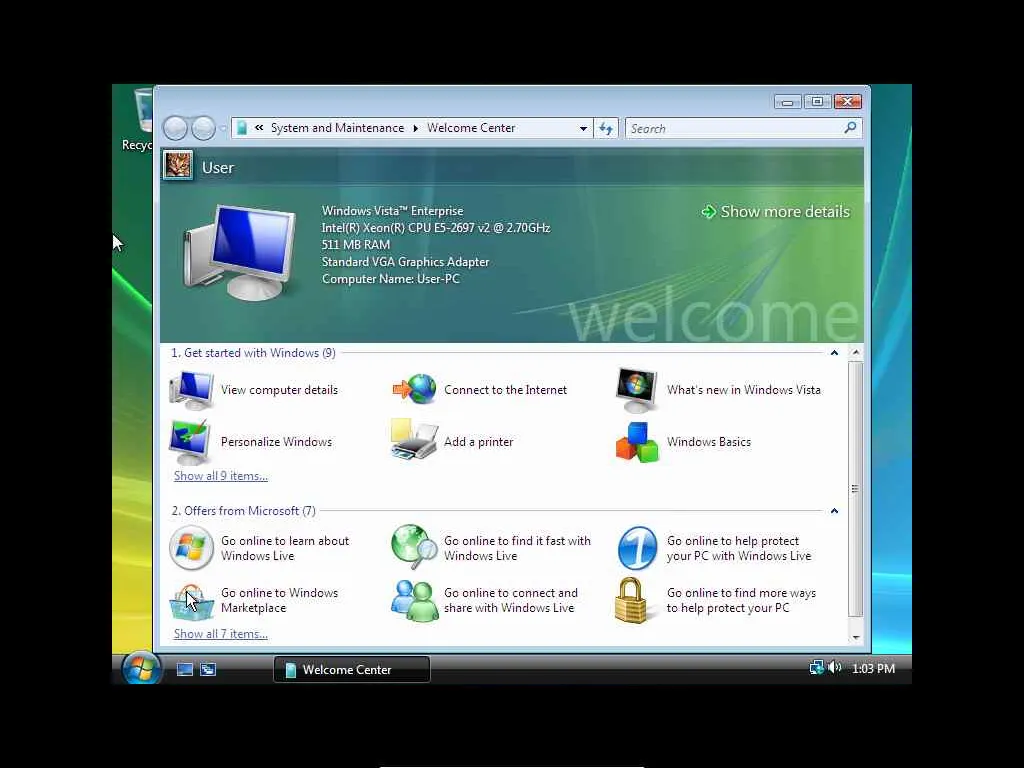Select the help protect your PC Windows Live icon

tap(637, 548)
